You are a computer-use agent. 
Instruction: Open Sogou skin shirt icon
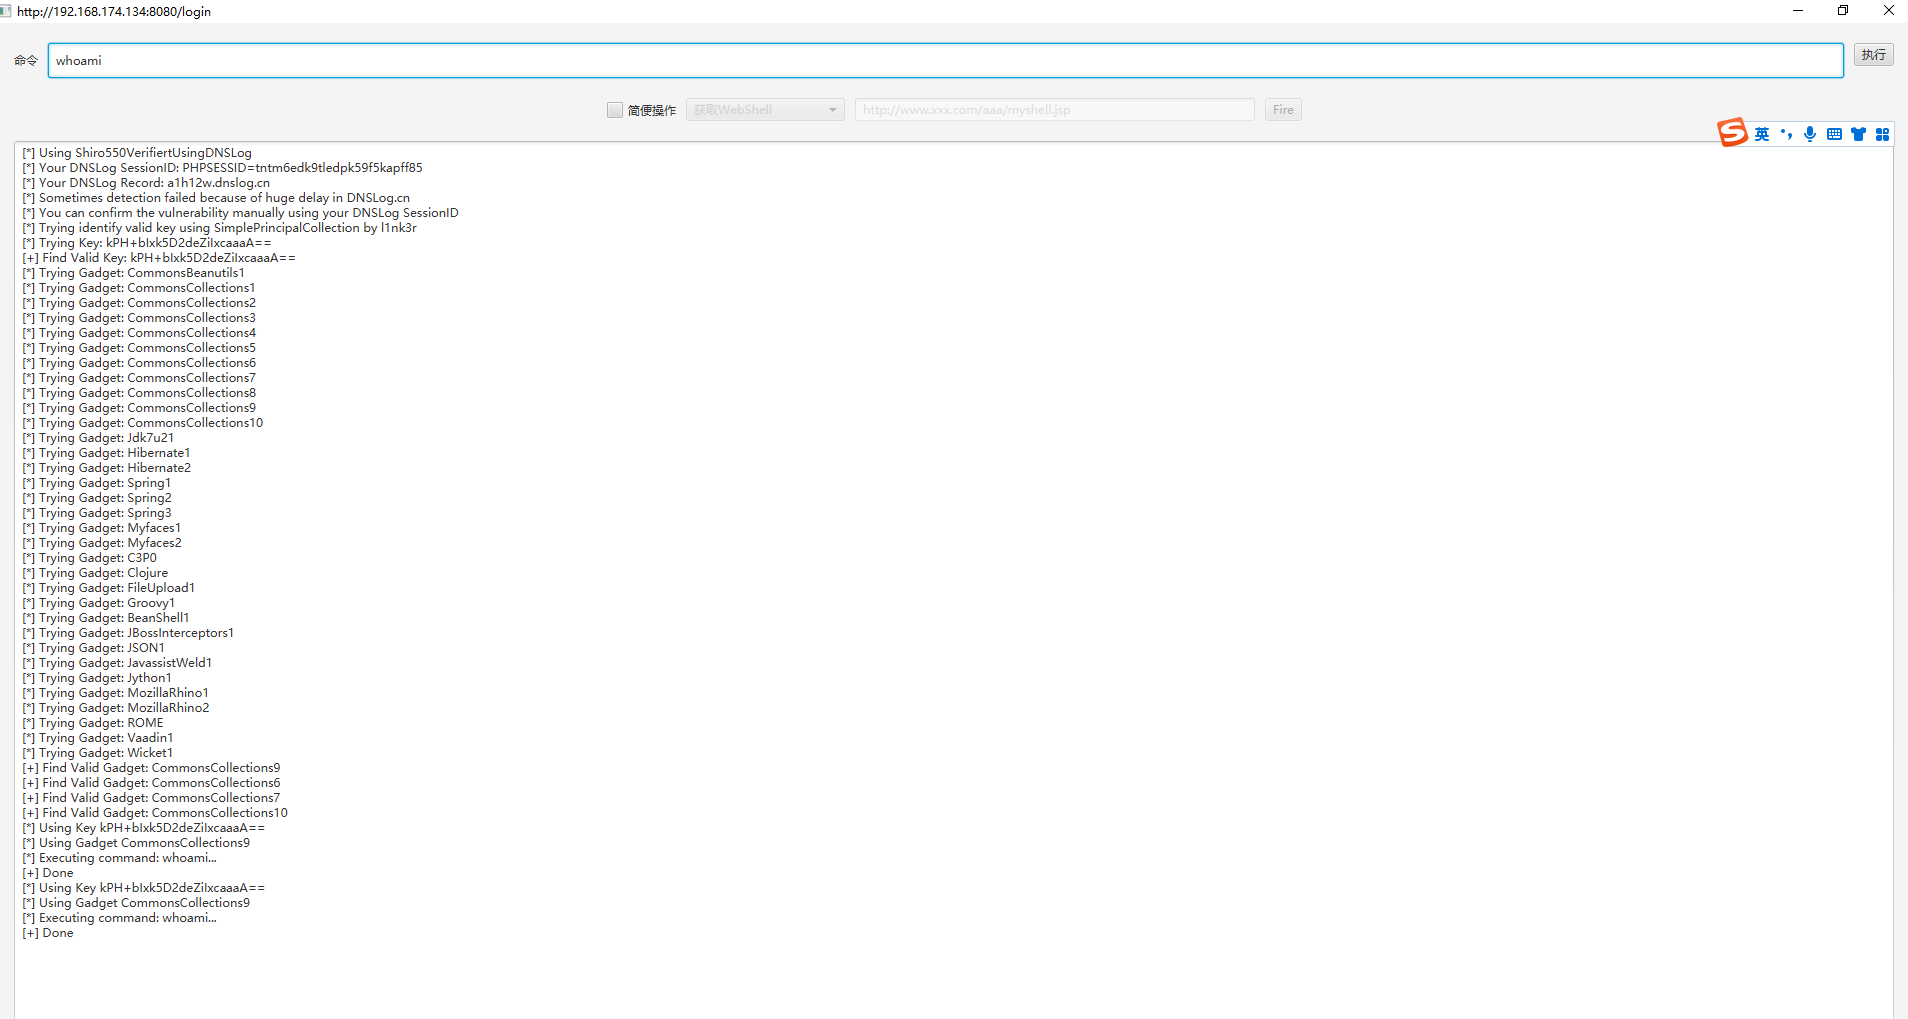pyautogui.click(x=1858, y=134)
